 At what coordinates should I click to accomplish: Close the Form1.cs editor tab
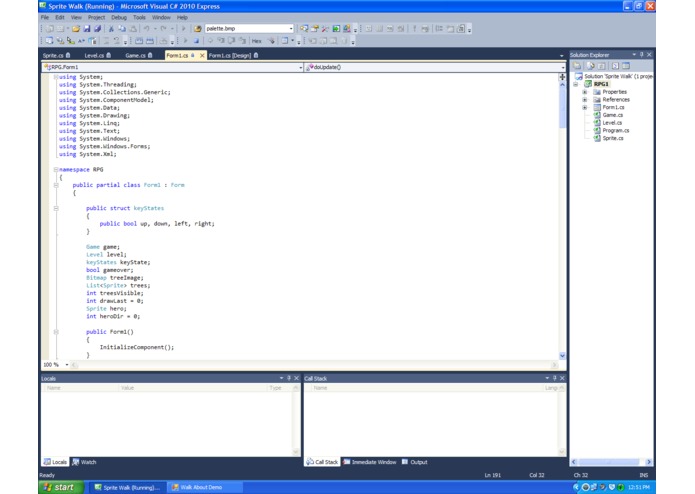coord(202,55)
